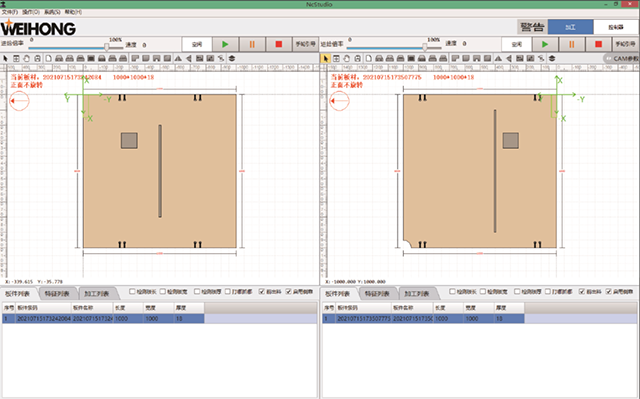Click new blank page icon in left toolbar
Viewport: 640px width, 399px height.
48,58
